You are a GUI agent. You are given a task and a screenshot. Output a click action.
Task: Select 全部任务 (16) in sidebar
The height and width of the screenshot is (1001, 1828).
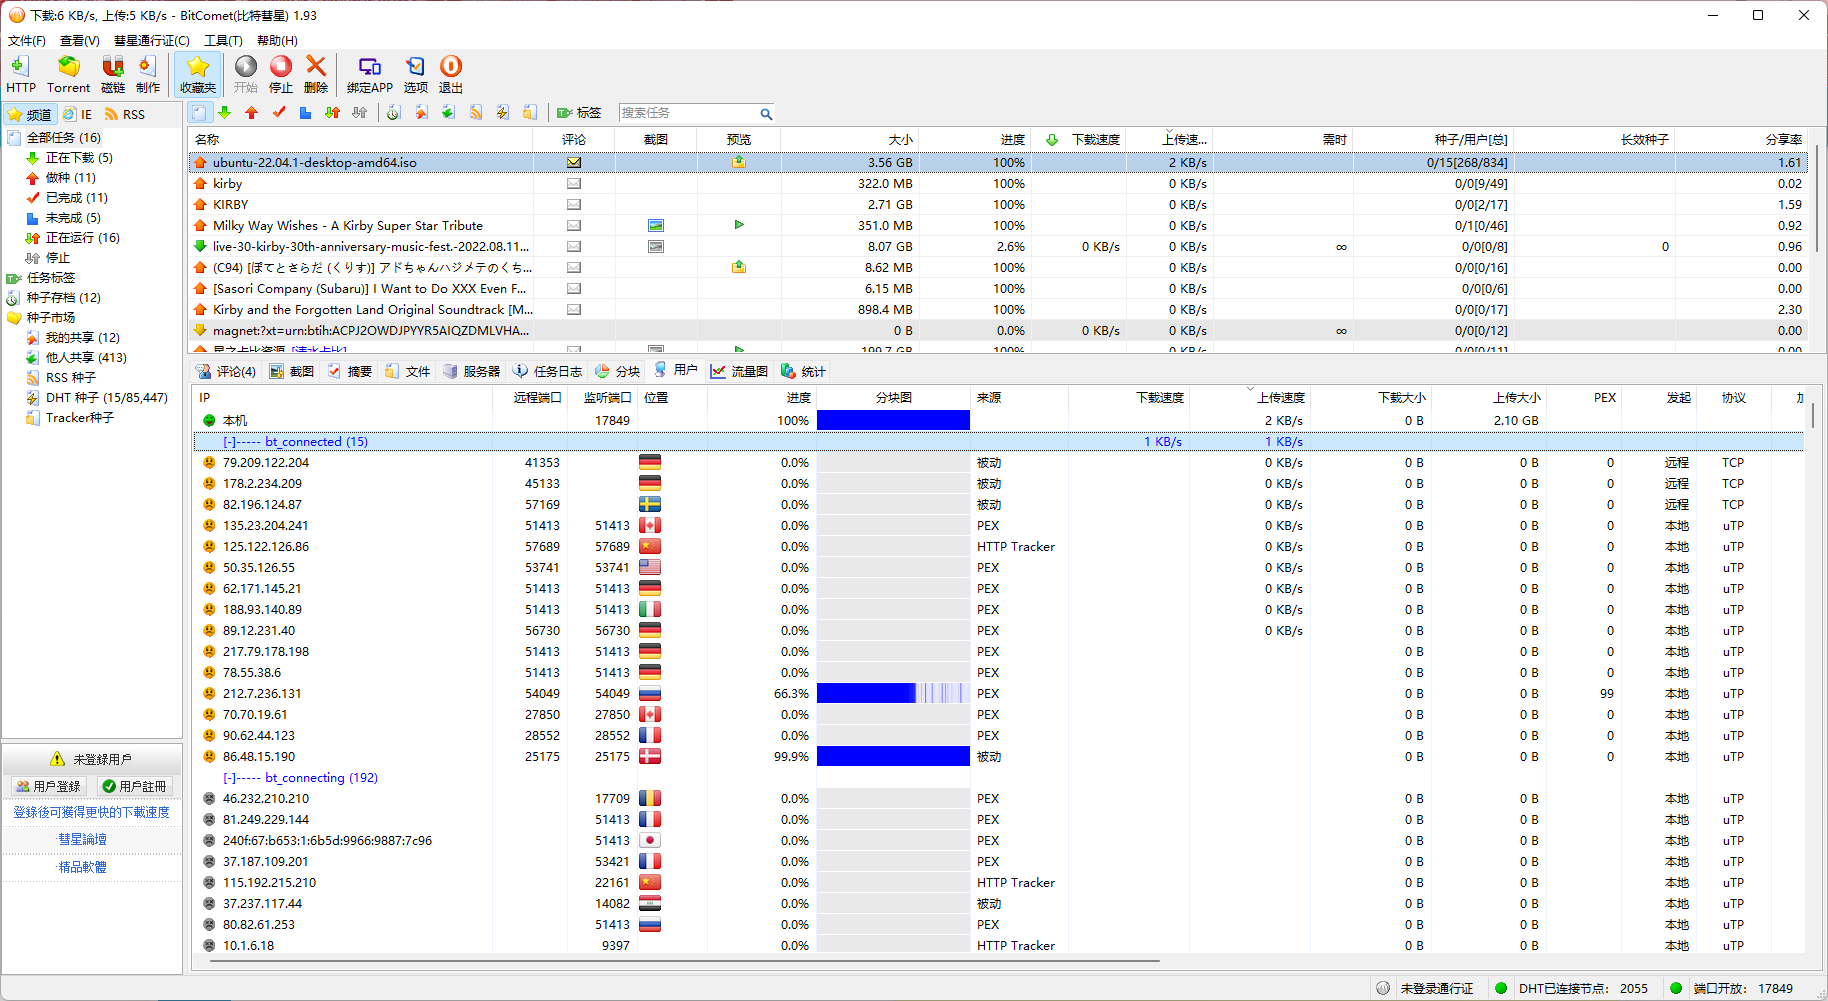click(x=64, y=138)
